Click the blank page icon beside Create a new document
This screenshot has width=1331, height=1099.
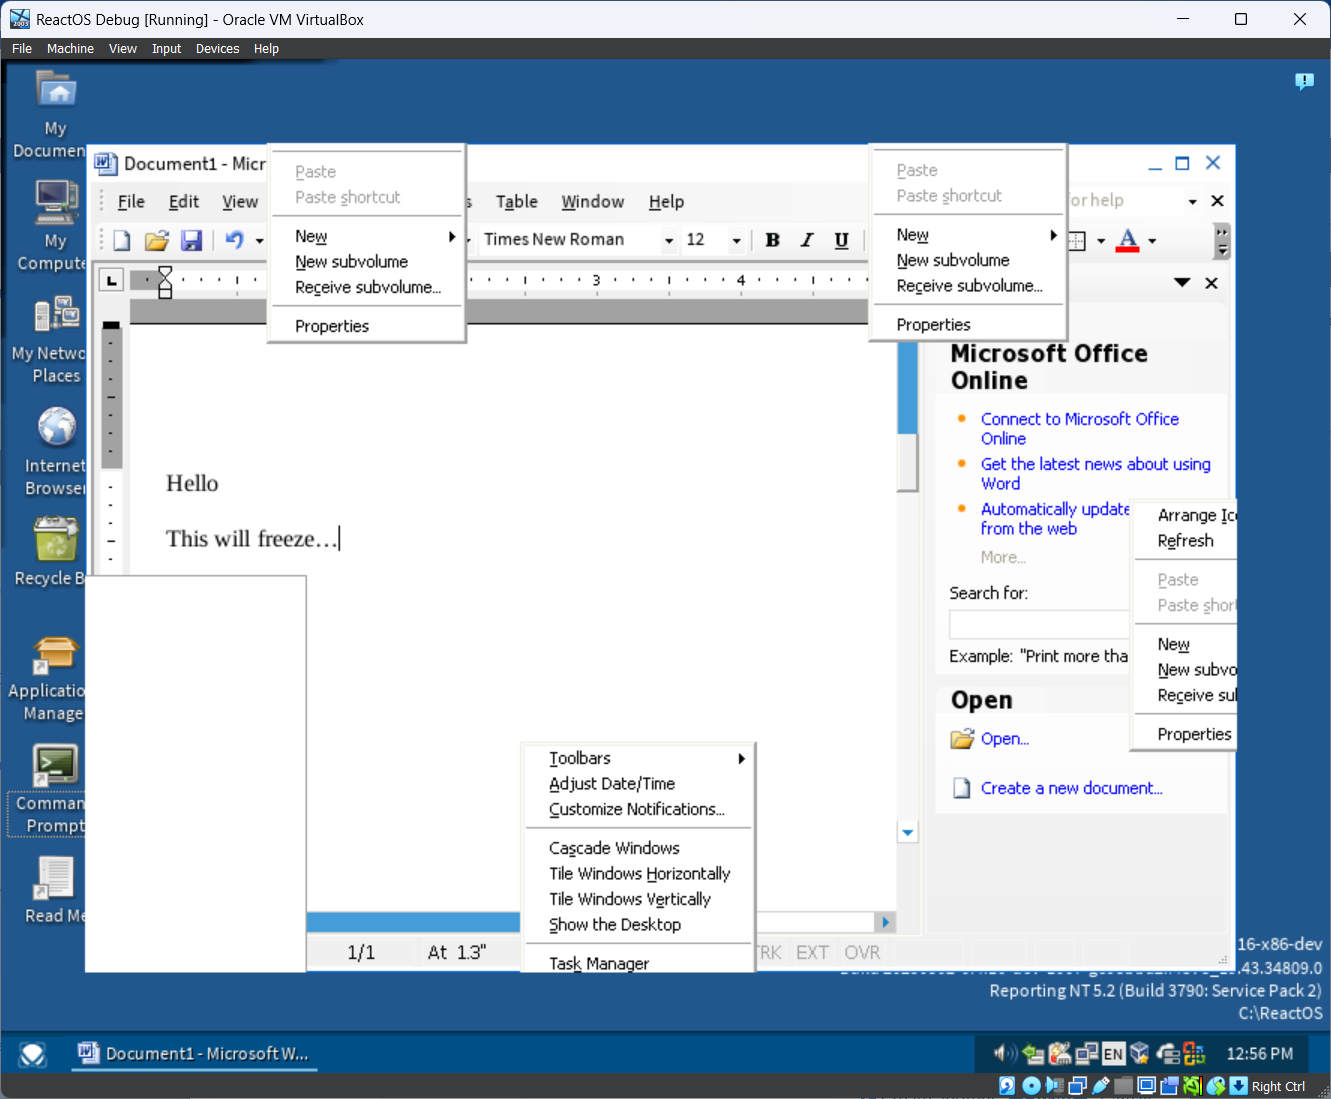961,788
